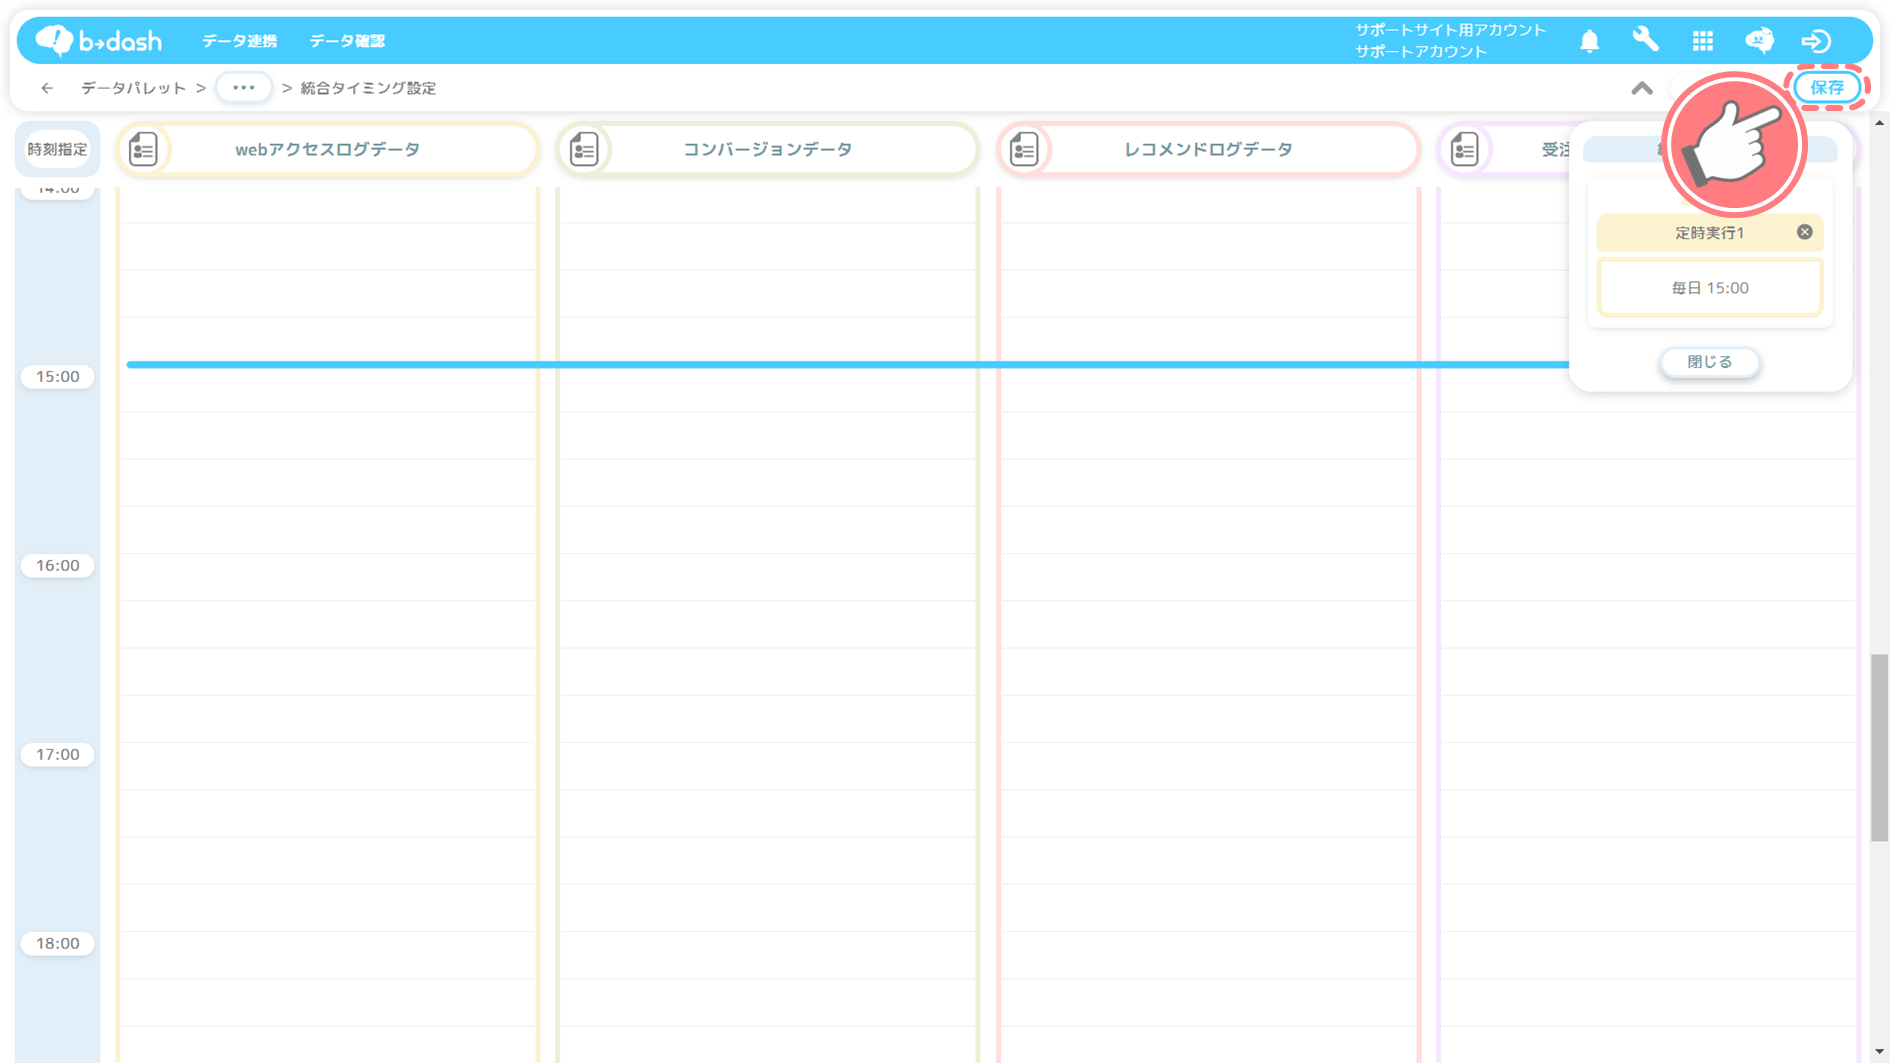Click the webアクセスログデータ document icon
Viewport: 1890px width, 1063px height.
pyautogui.click(x=144, y=149)
